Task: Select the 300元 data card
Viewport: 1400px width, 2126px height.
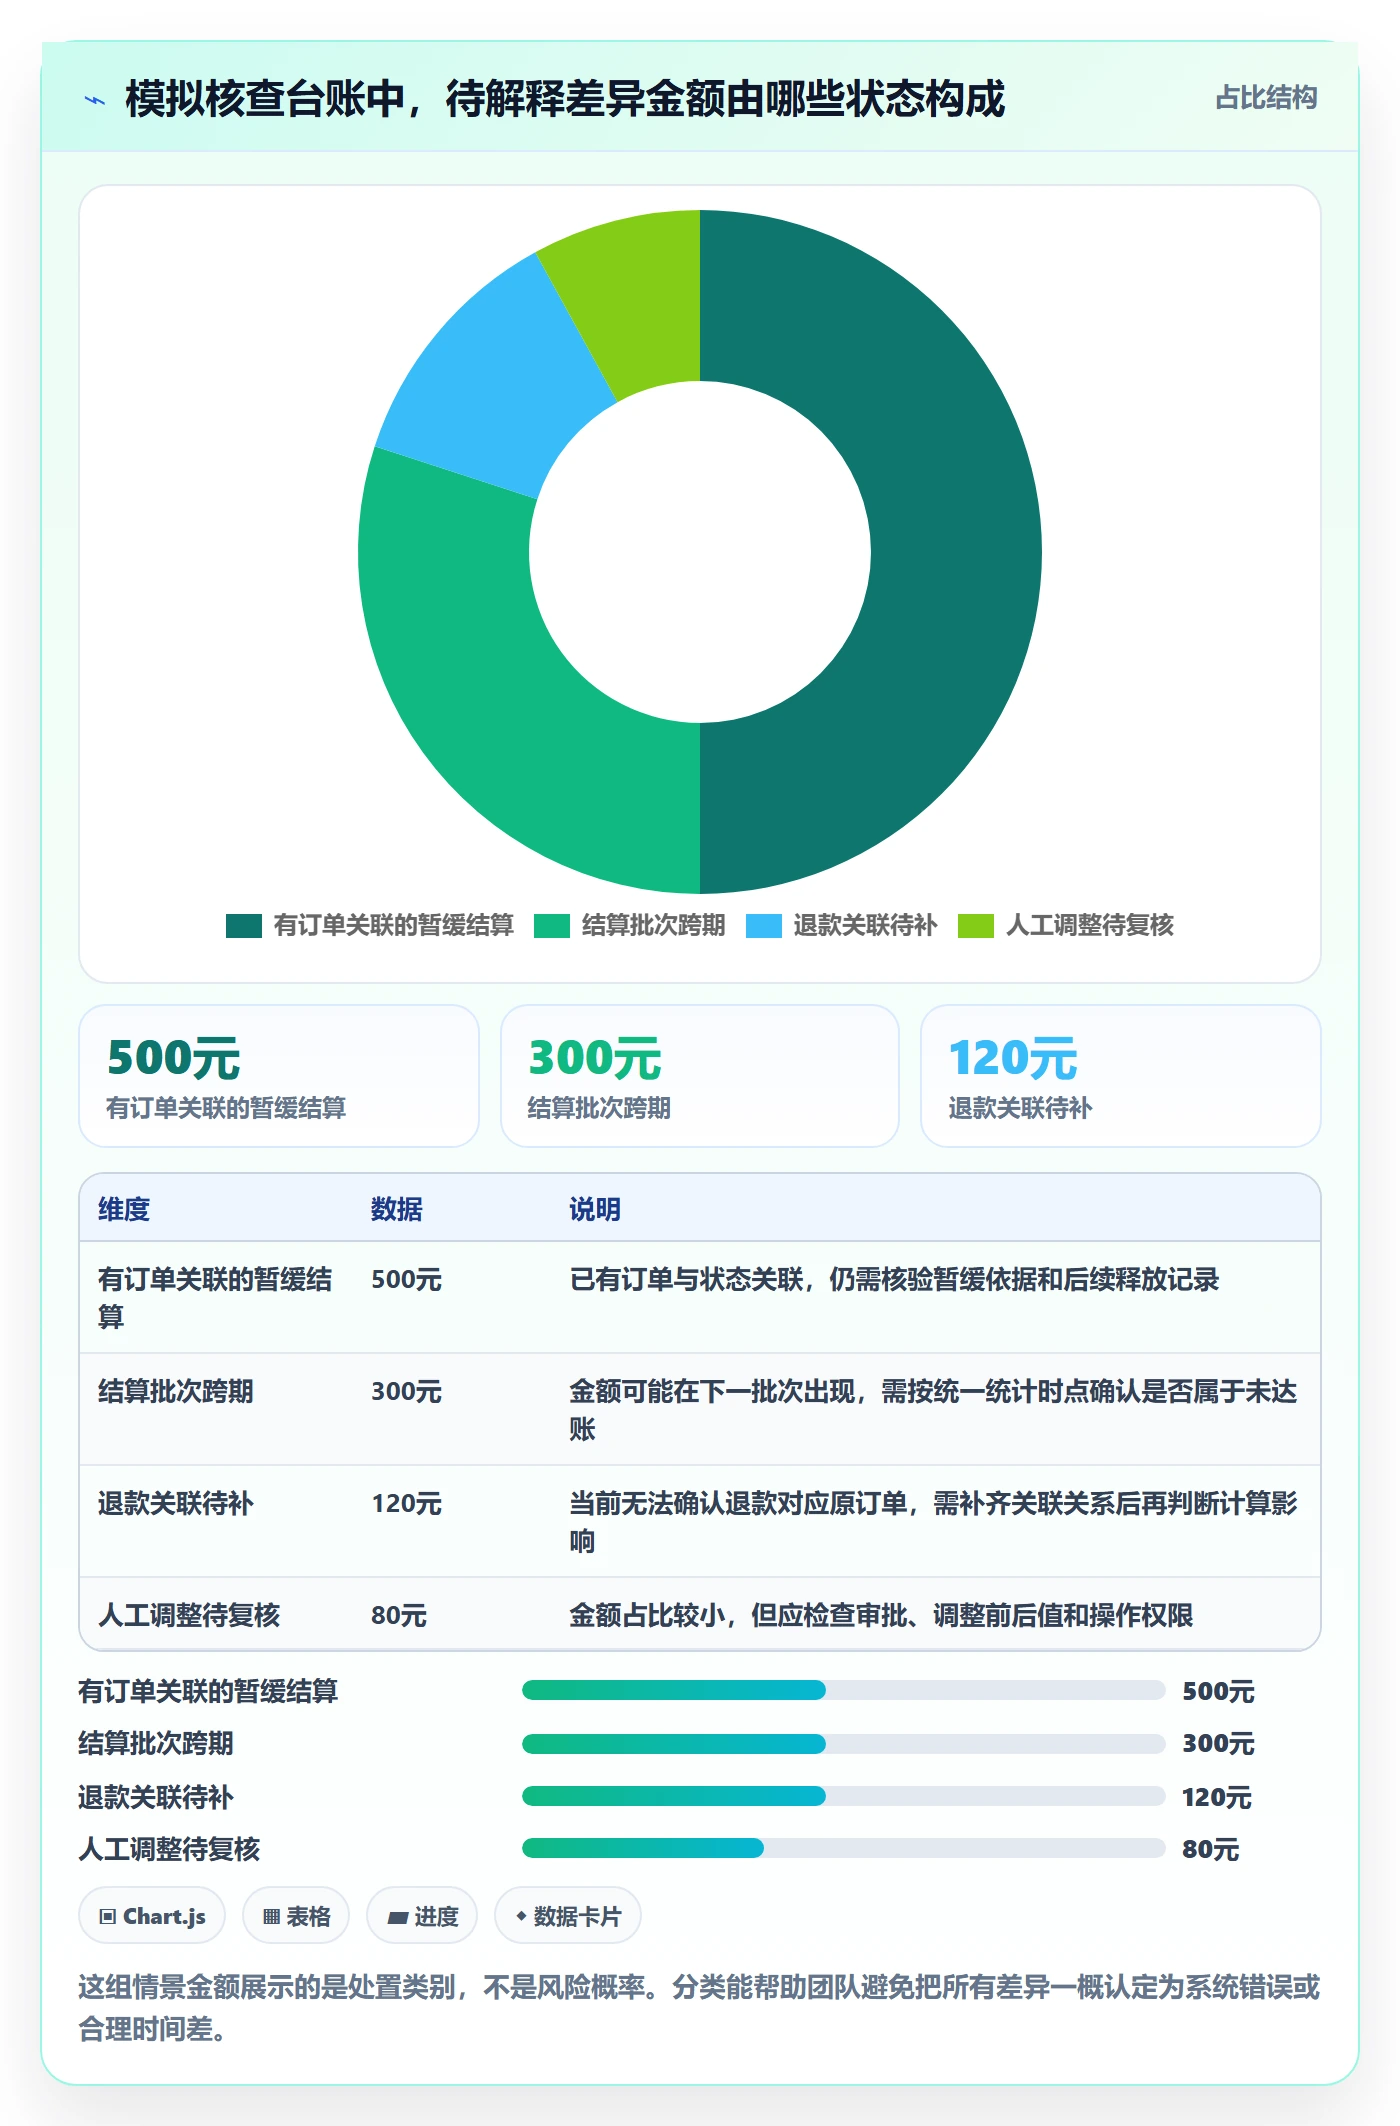Action: (x=700, y=1076)
